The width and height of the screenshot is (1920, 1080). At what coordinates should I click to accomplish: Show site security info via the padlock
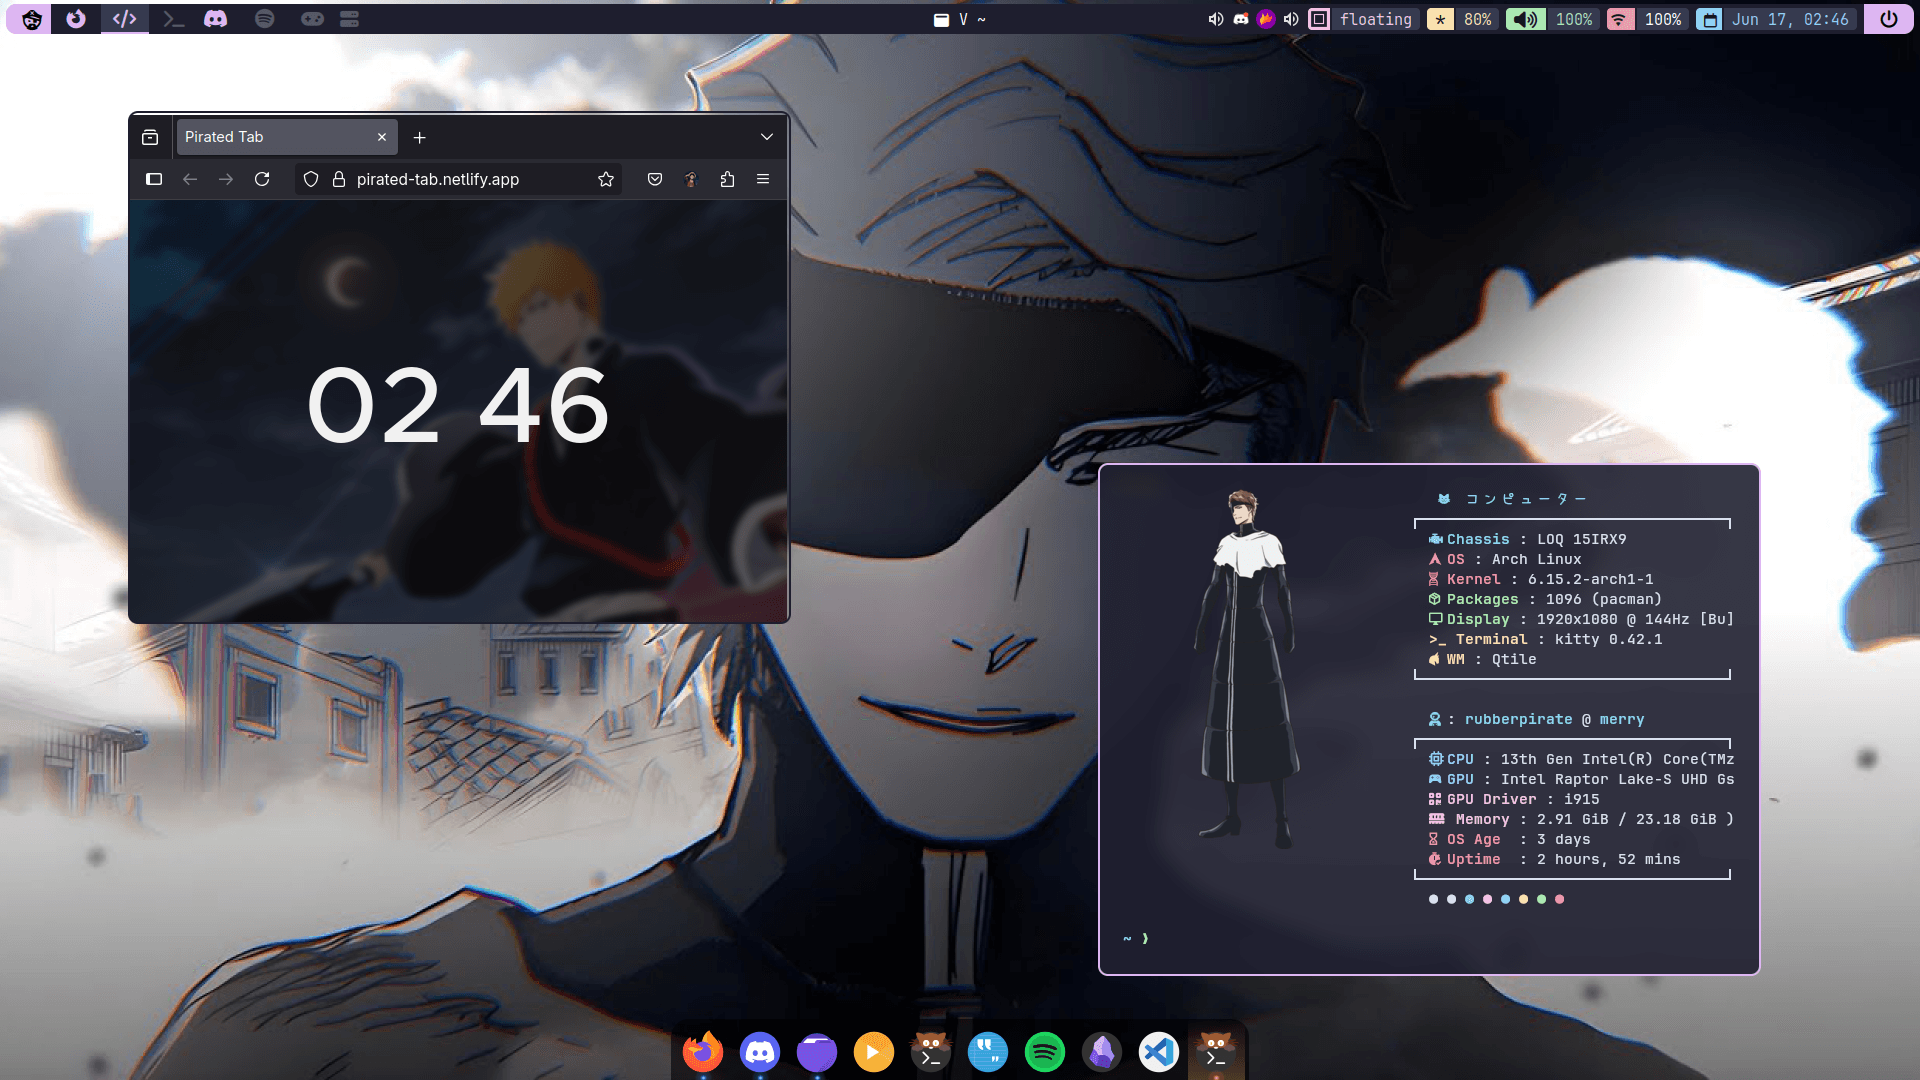[339, 179]
